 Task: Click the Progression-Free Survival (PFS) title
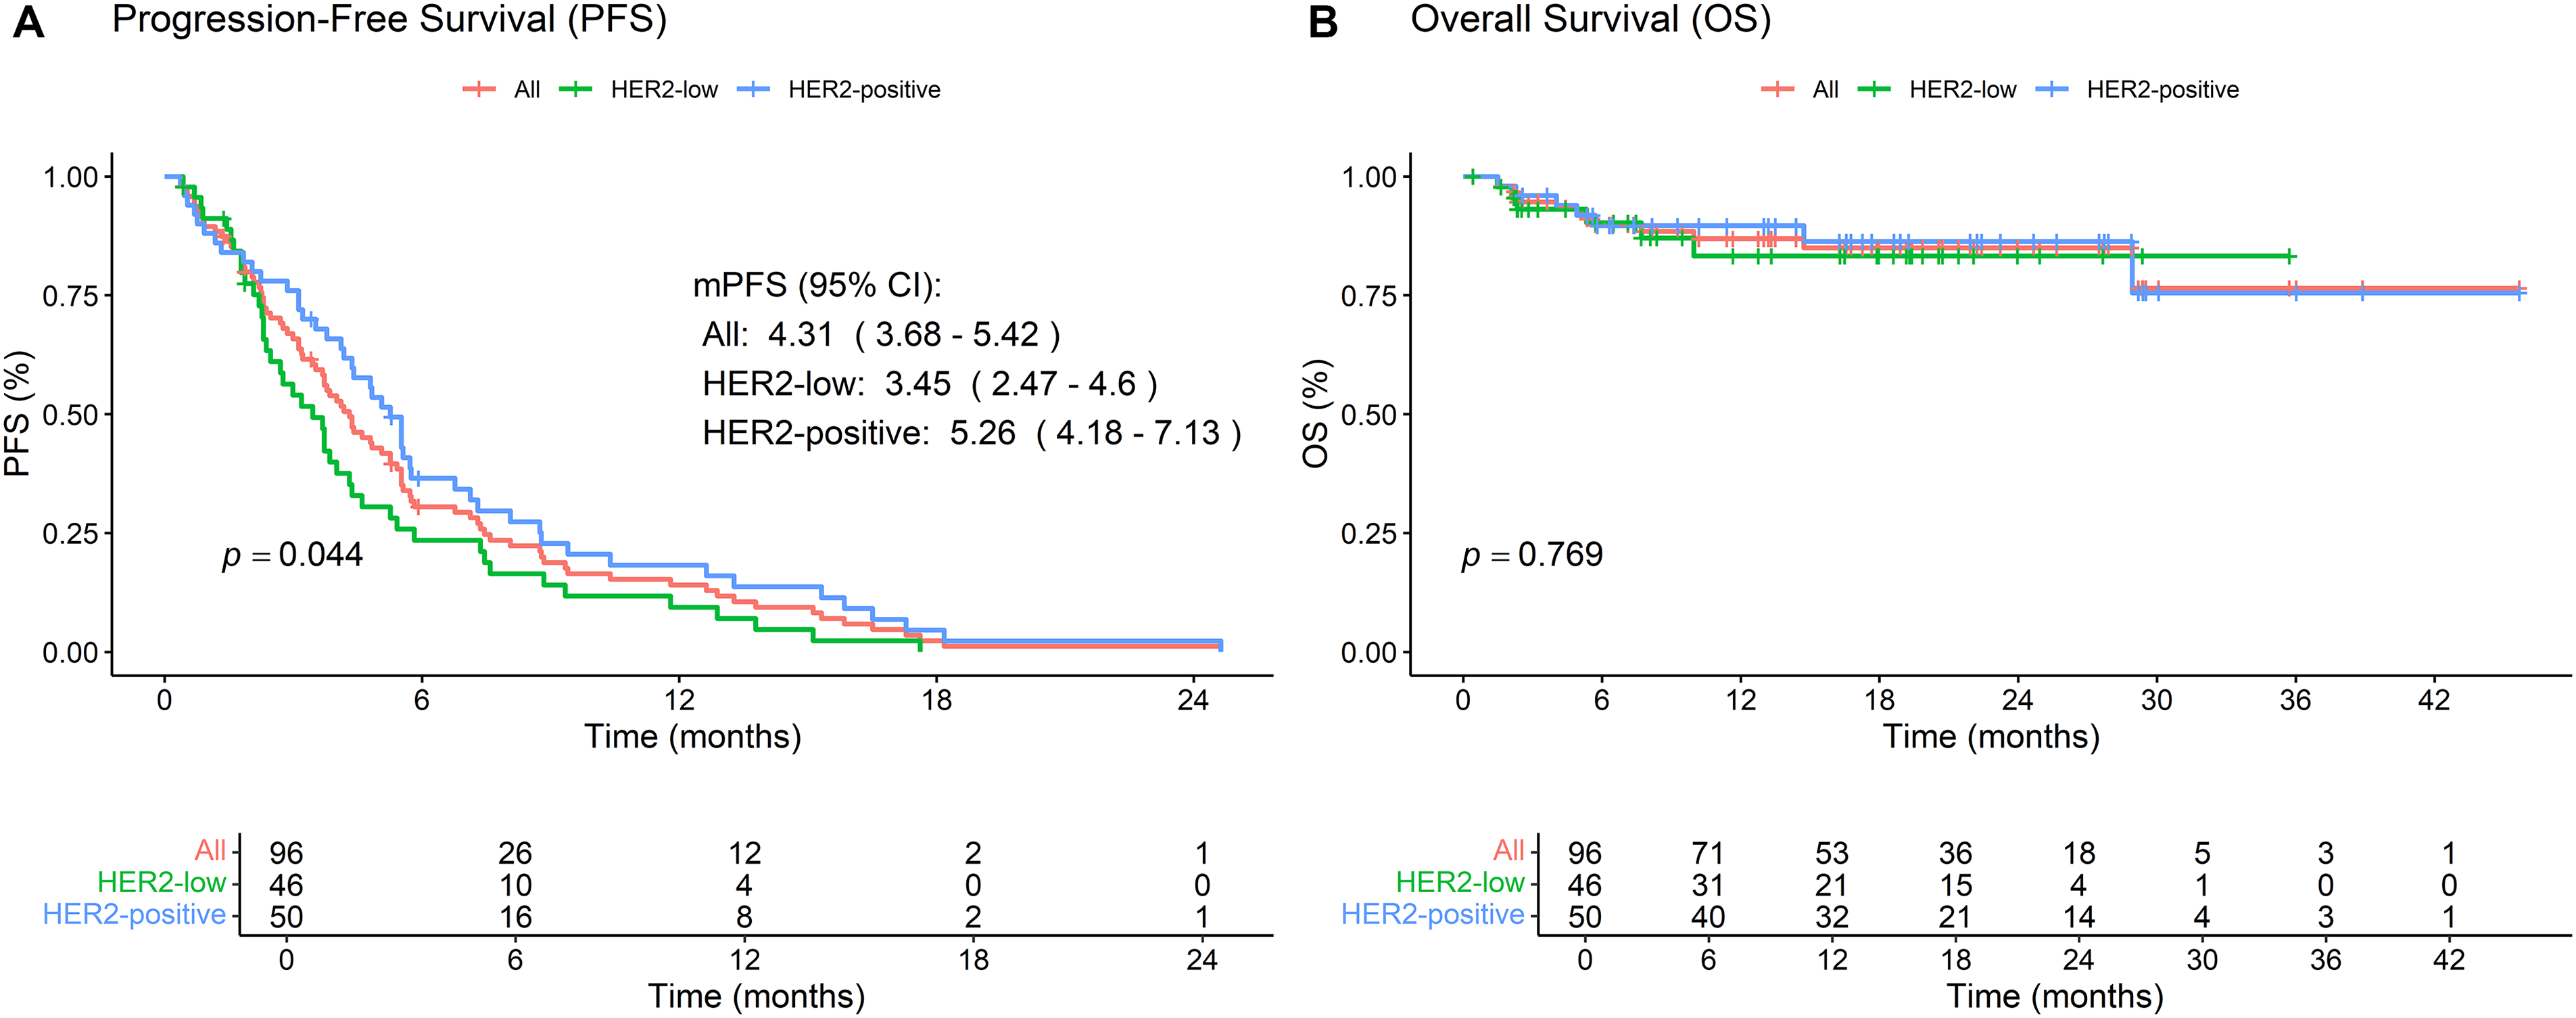click(389, 20)
